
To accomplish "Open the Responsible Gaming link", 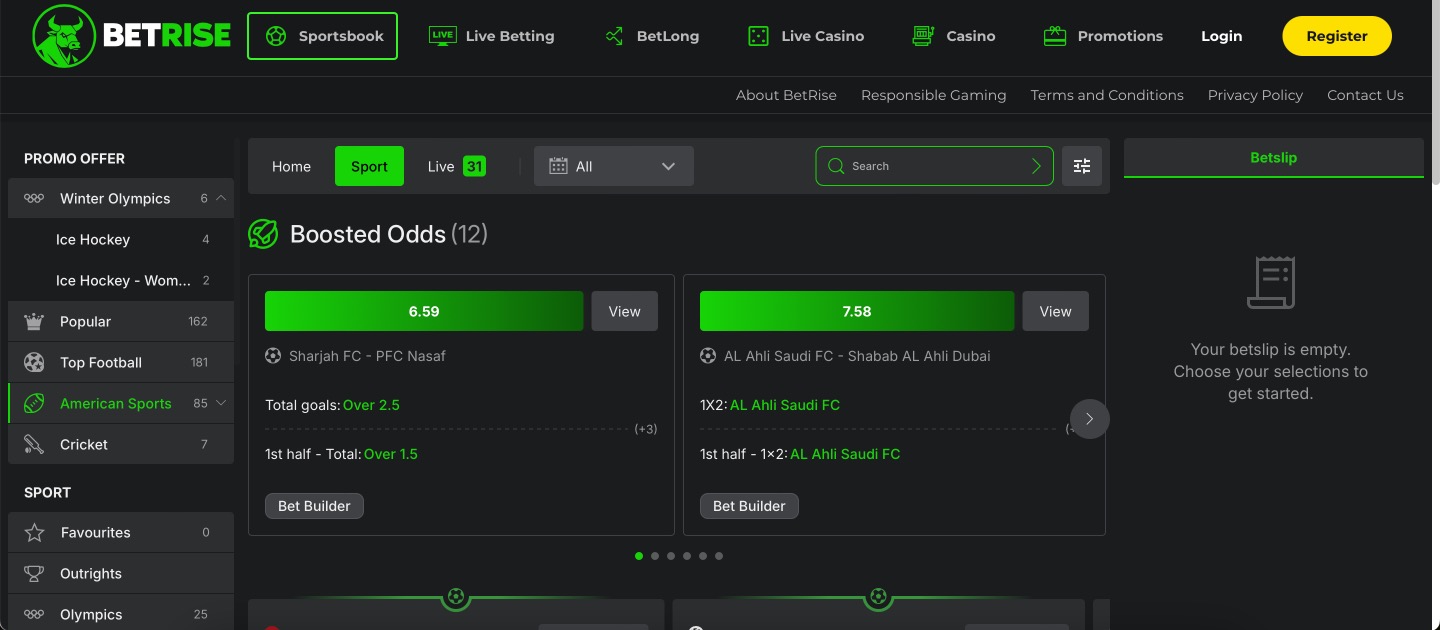I will tap(933, 95).
